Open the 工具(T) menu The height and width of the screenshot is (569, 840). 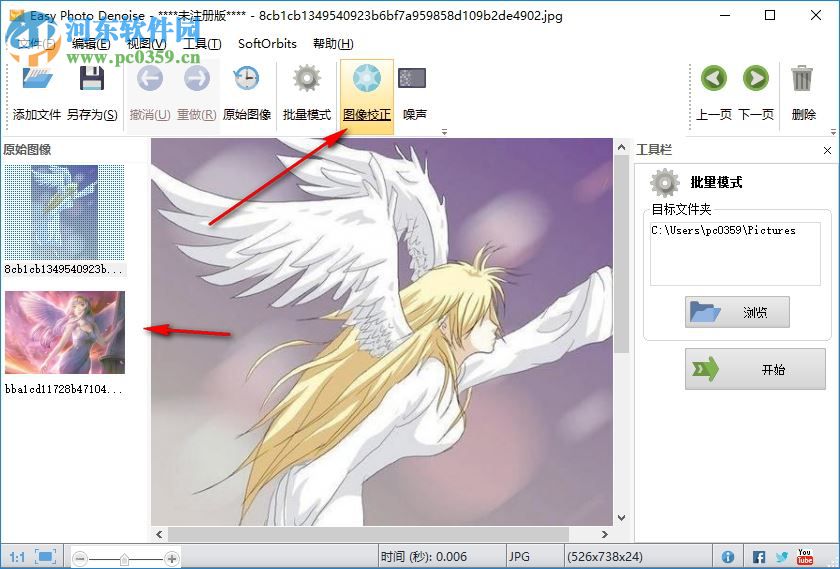(202, 44)
